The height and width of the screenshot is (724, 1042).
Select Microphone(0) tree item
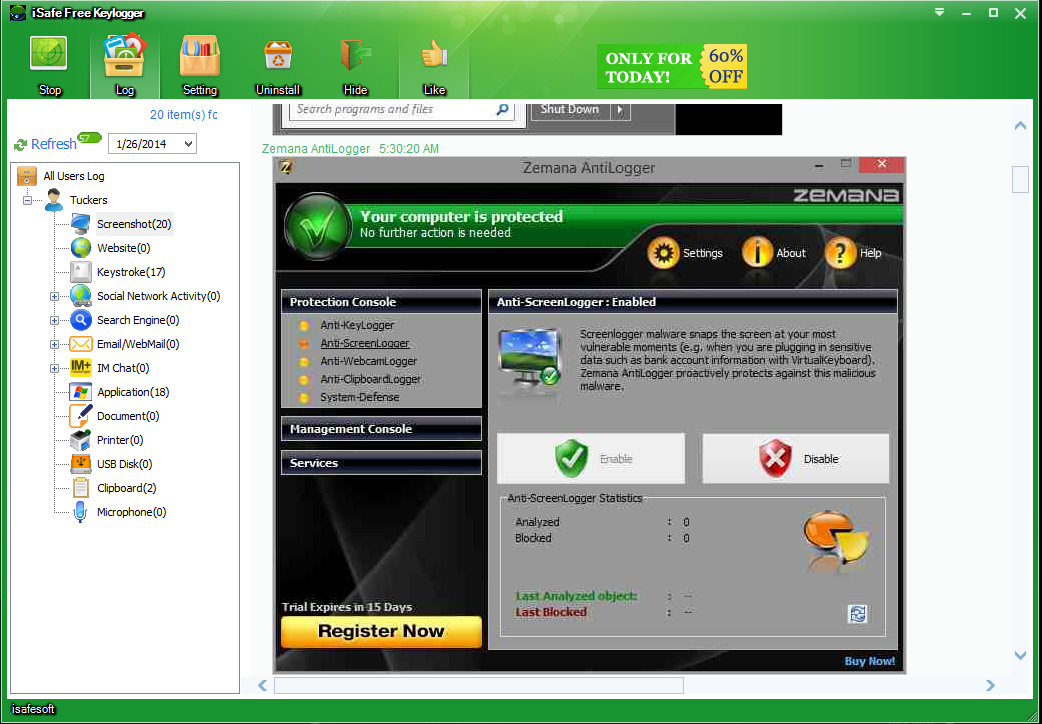coord(132,512)
